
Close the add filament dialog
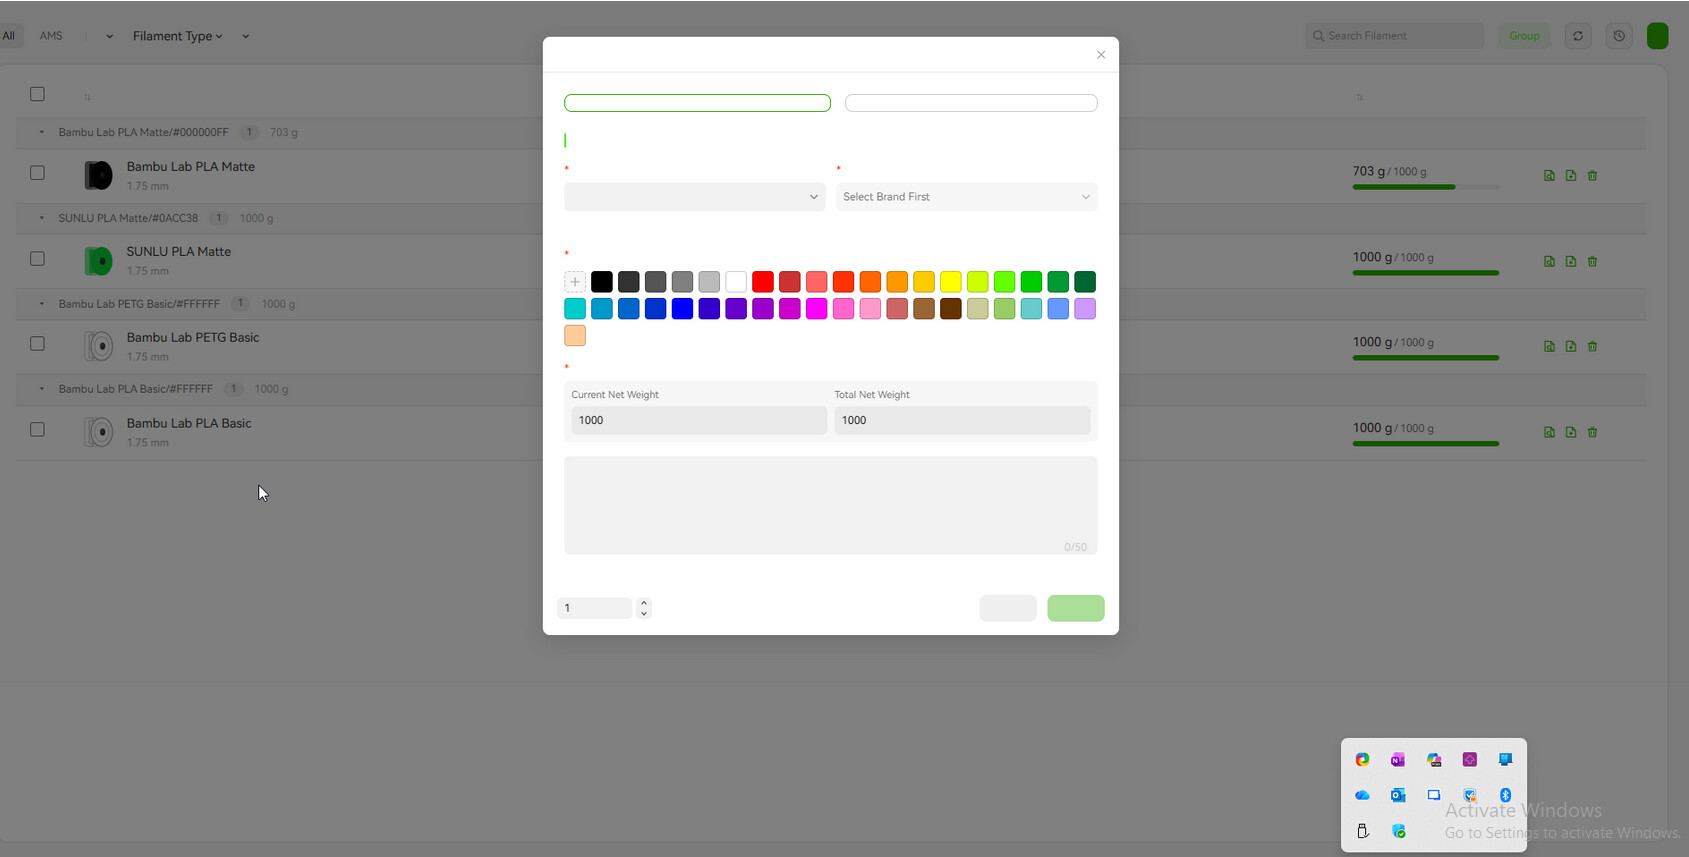[1101, 55]
